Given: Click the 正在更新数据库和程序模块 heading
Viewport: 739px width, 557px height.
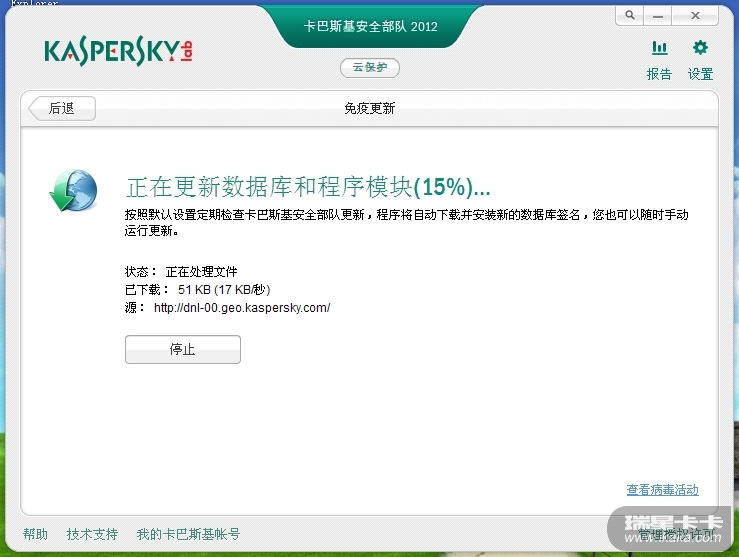Looking at the screenshot, I should (x=308, y=187).
